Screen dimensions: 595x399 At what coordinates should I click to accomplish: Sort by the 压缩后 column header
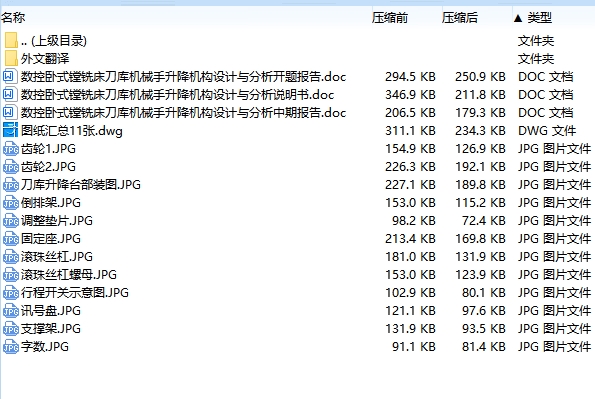(460, 17)
